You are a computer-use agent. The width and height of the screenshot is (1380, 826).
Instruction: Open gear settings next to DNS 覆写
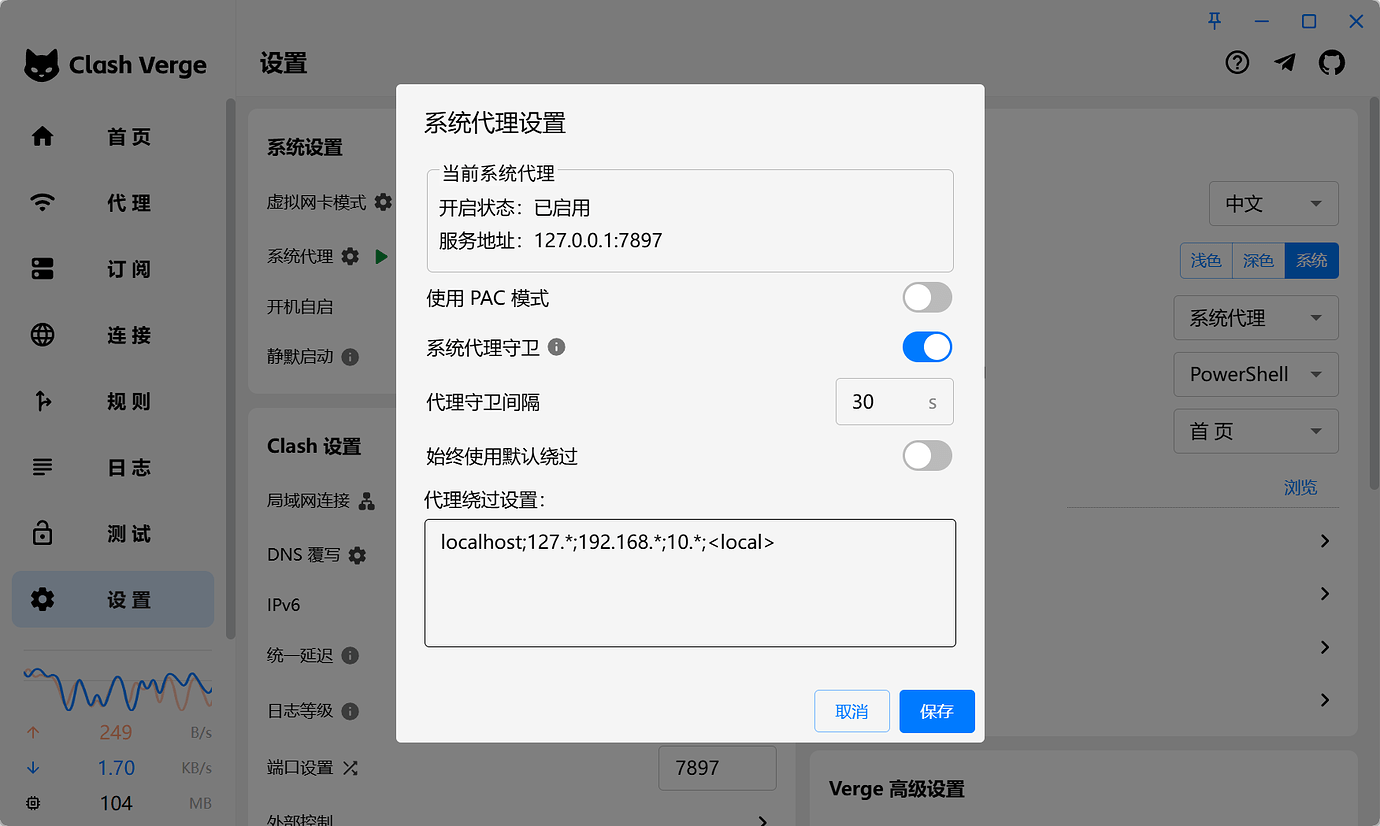pos(357,554)
